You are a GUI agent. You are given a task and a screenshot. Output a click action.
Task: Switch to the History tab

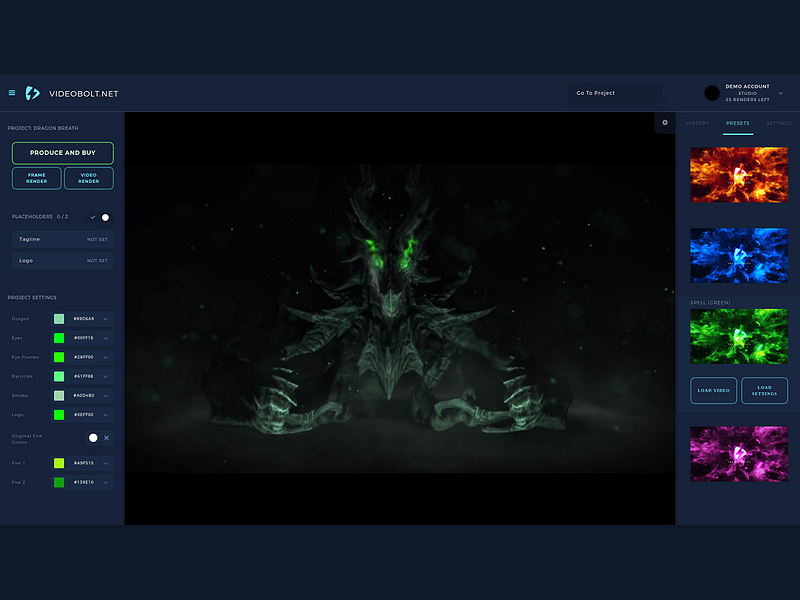pyautogui.click(x=697, y=124)
